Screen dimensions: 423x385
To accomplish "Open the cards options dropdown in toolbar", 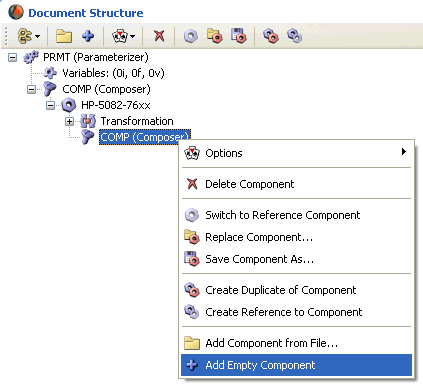I will [x=124, y=36].
